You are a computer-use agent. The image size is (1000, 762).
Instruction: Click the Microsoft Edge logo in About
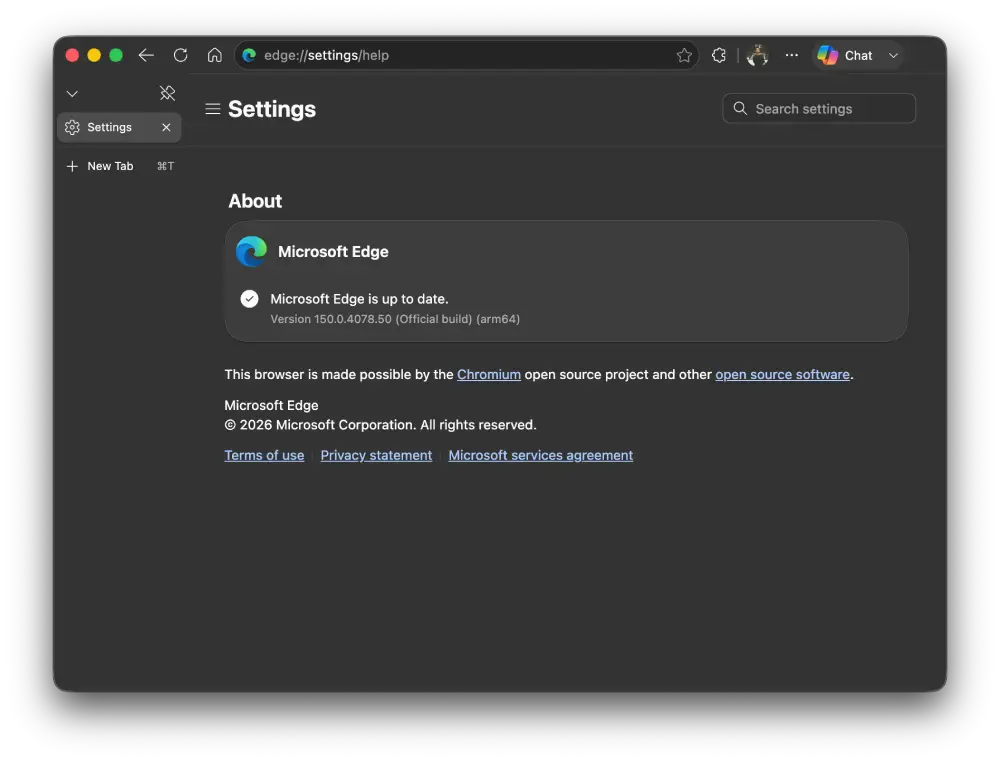251,251
